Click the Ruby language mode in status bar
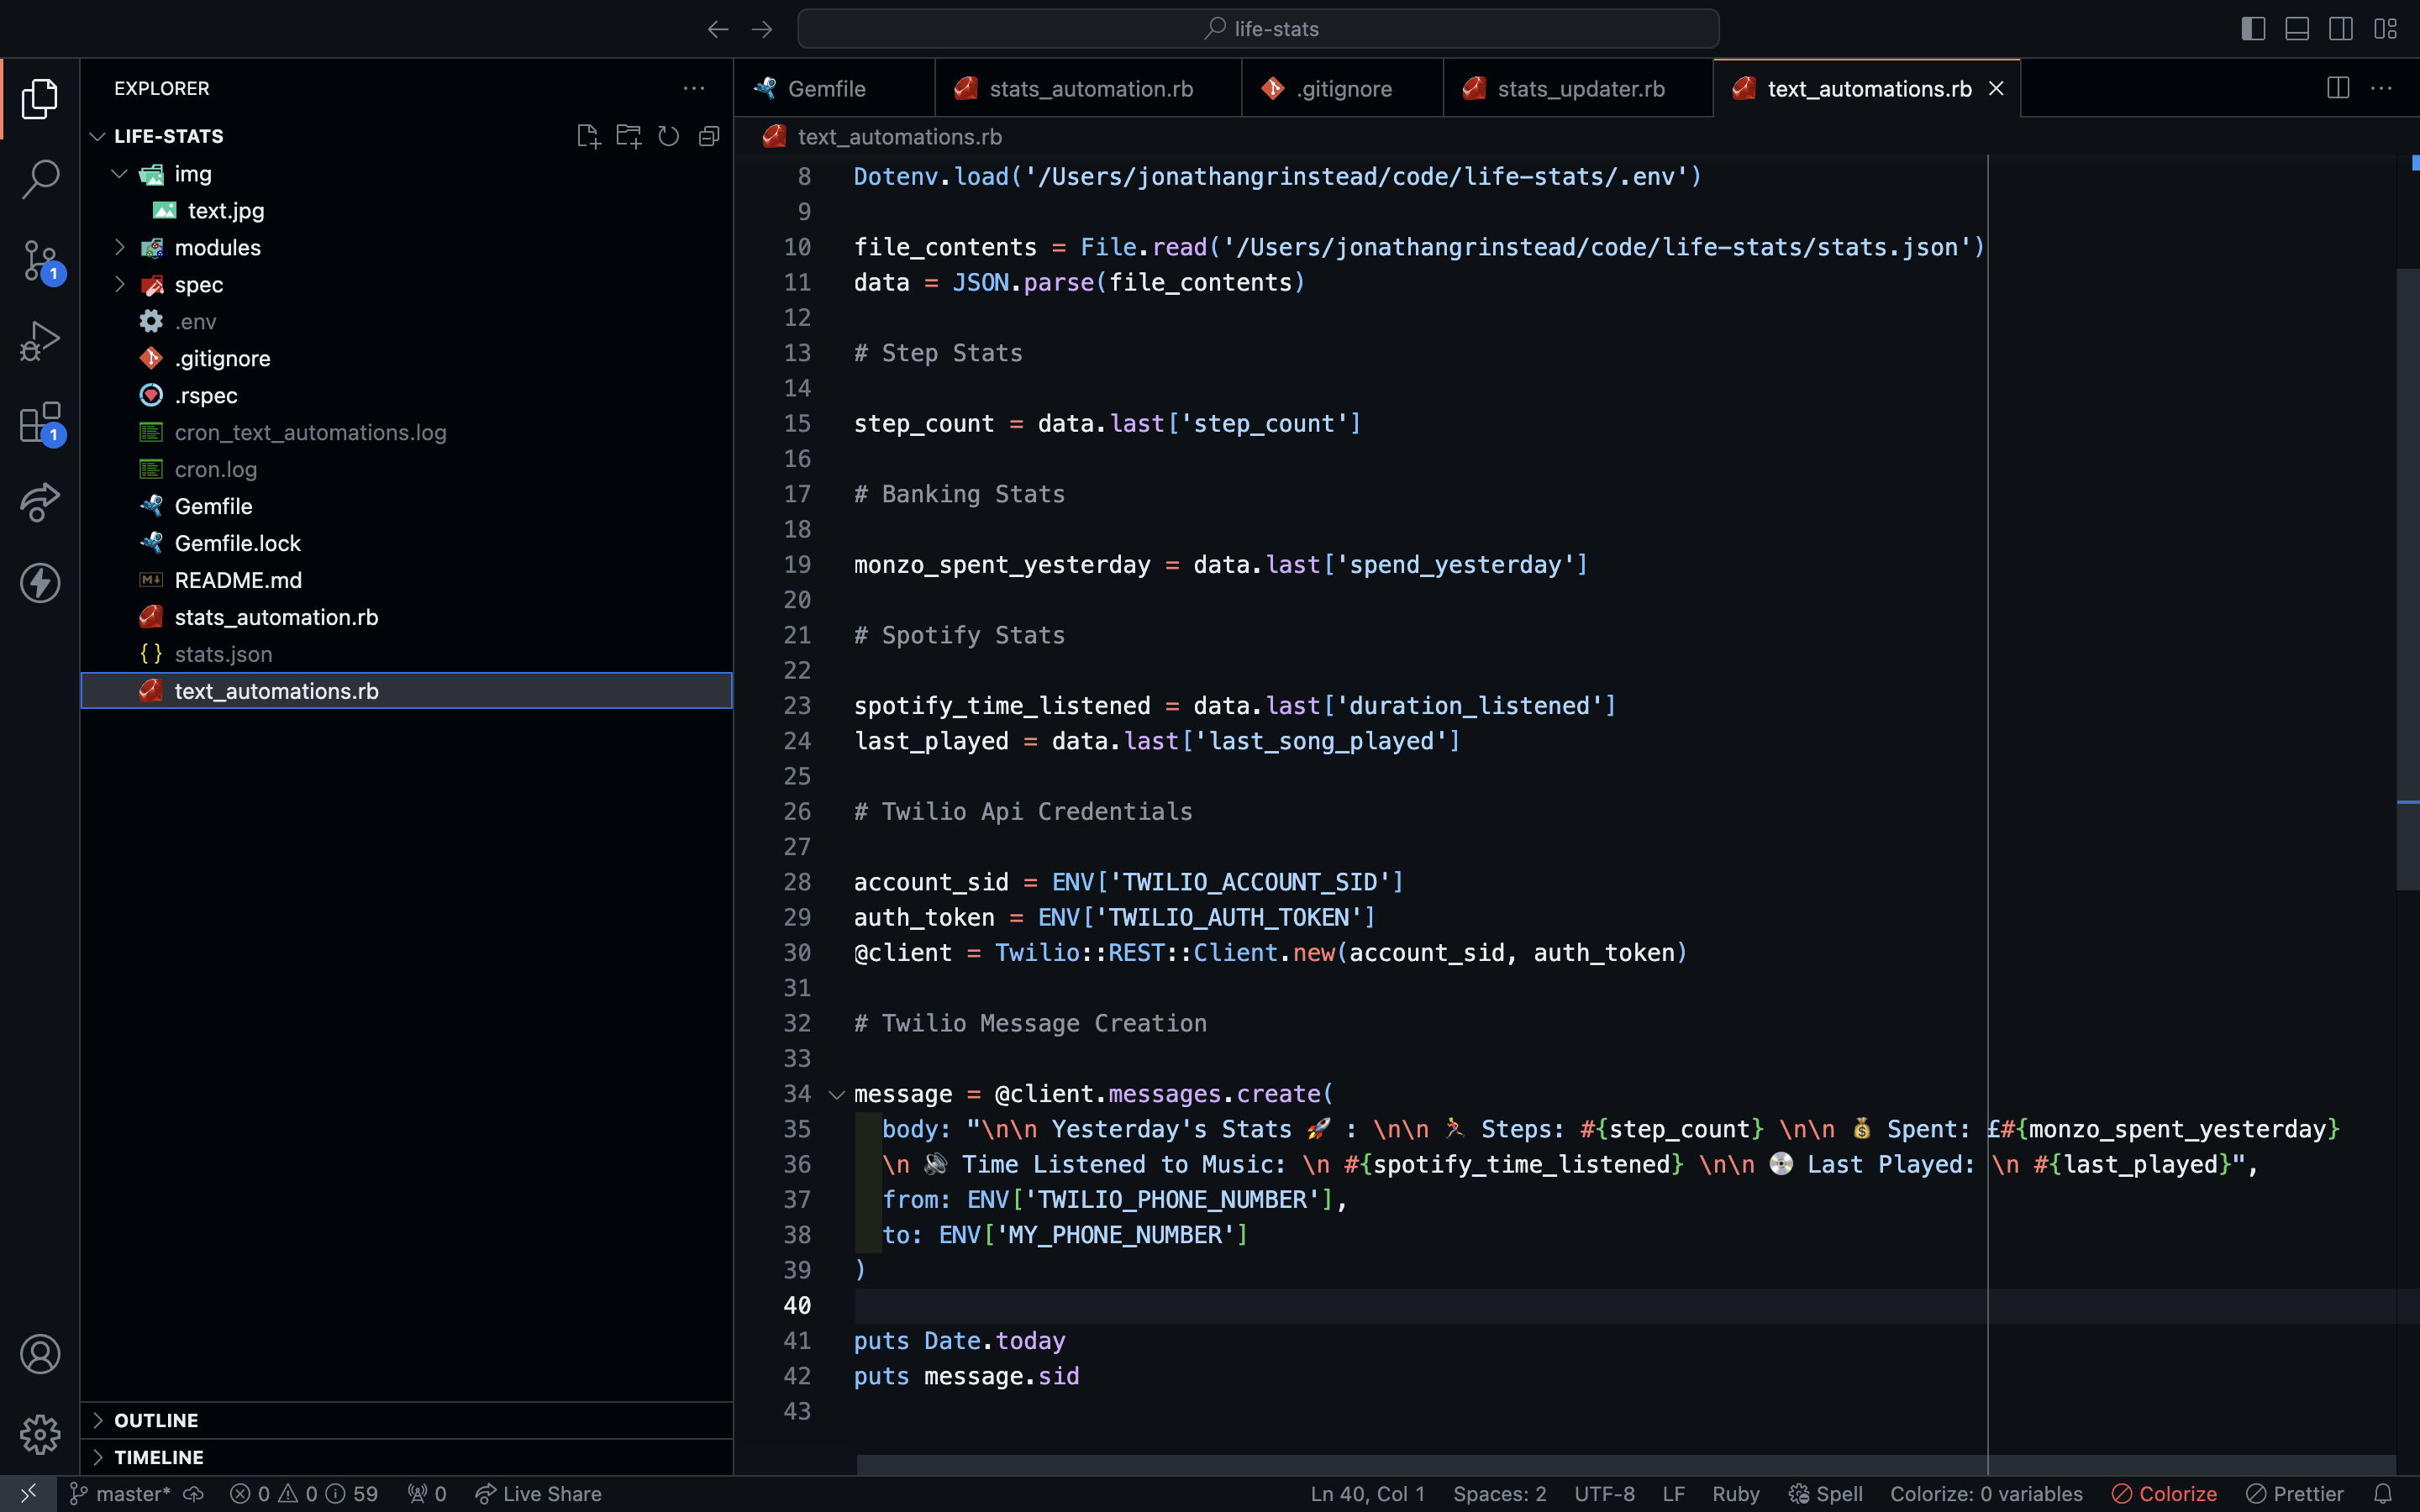 tap(1735, 1493)
